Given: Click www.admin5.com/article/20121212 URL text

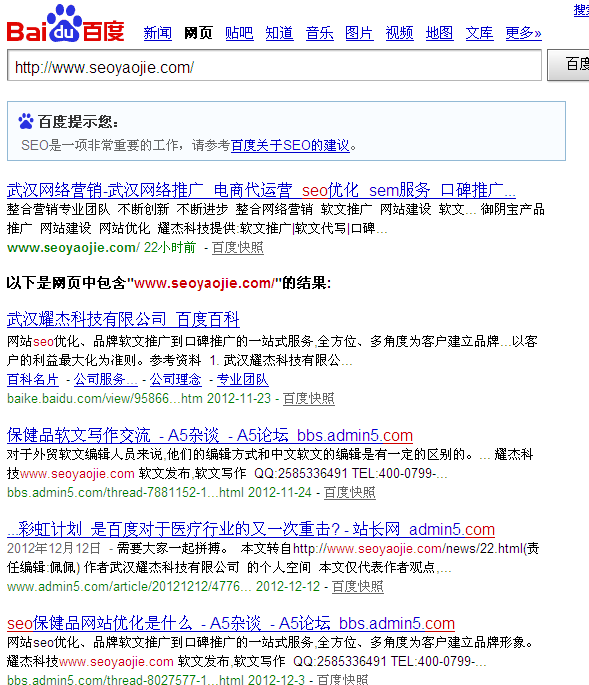Looking at the screenshot, I should [x=129, y=586].
